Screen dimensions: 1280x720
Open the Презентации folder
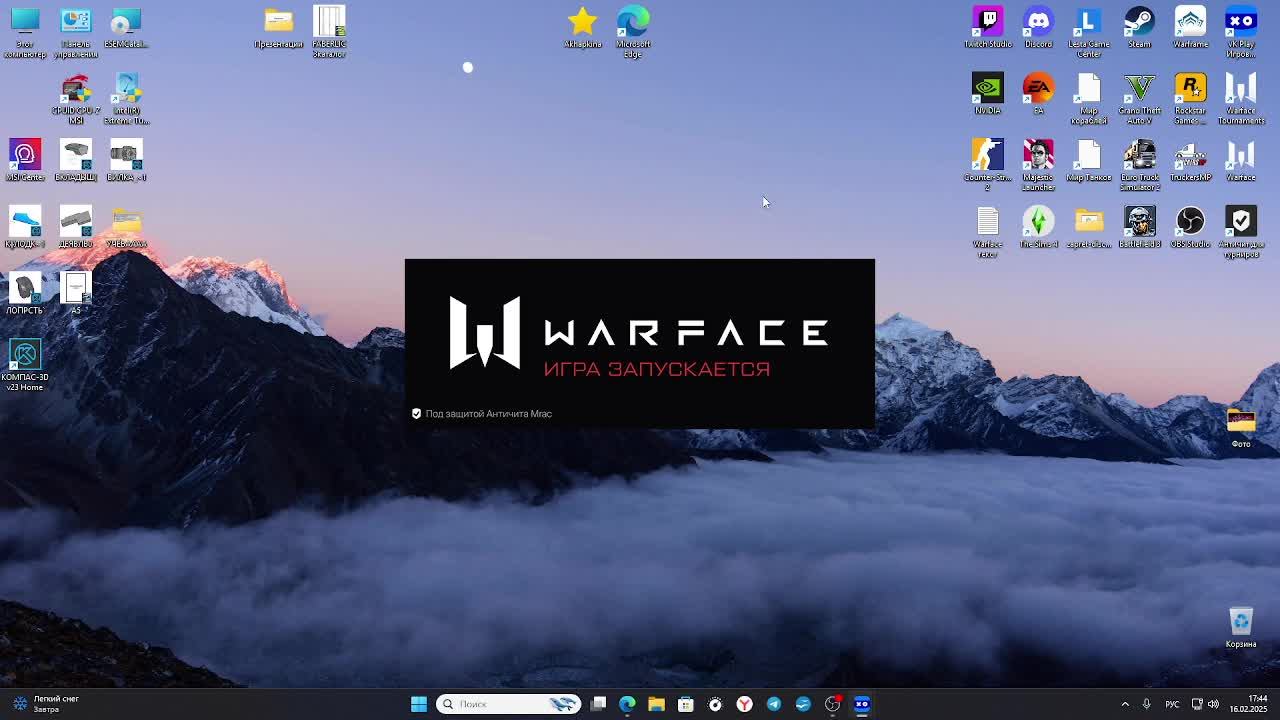[279, 27]
